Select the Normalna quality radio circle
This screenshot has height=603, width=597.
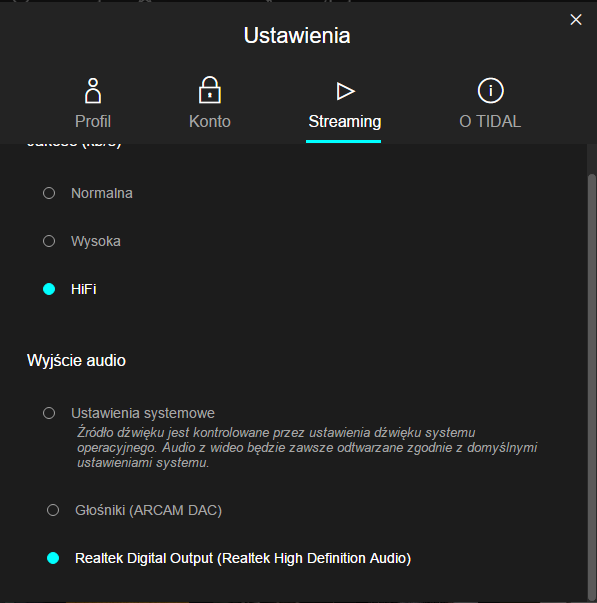pyautogui.click(x=49, y=193)
